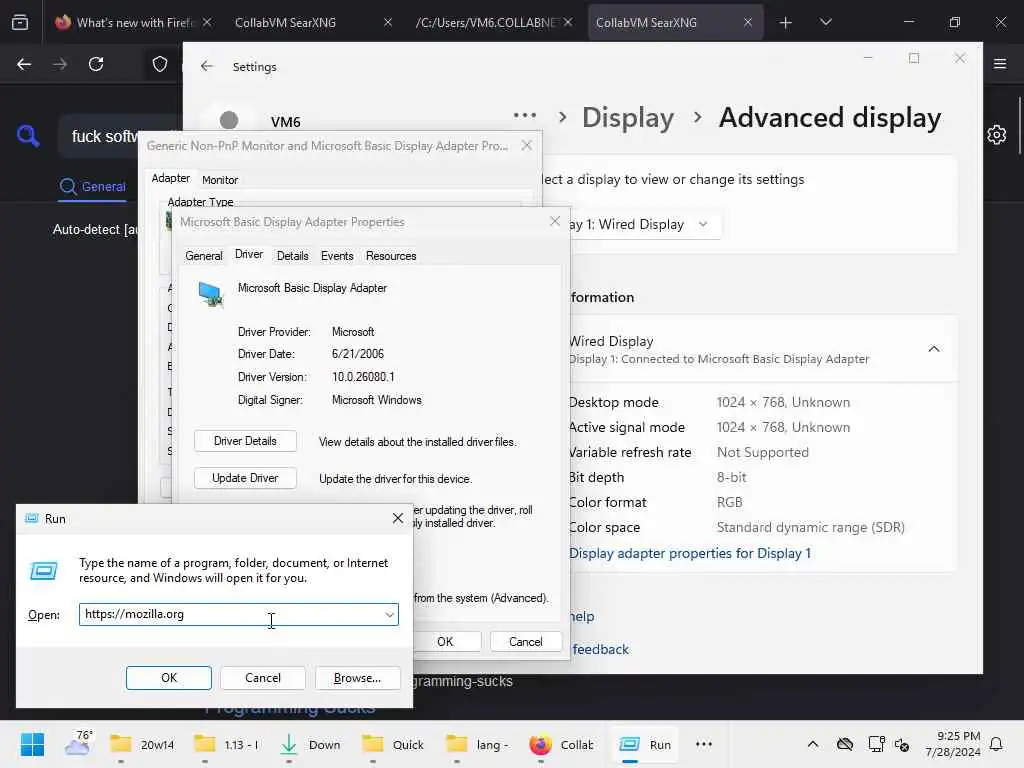1024x768 pixels.
Task: Switch to What's new with Firefox tab
Action: [133, 22]
